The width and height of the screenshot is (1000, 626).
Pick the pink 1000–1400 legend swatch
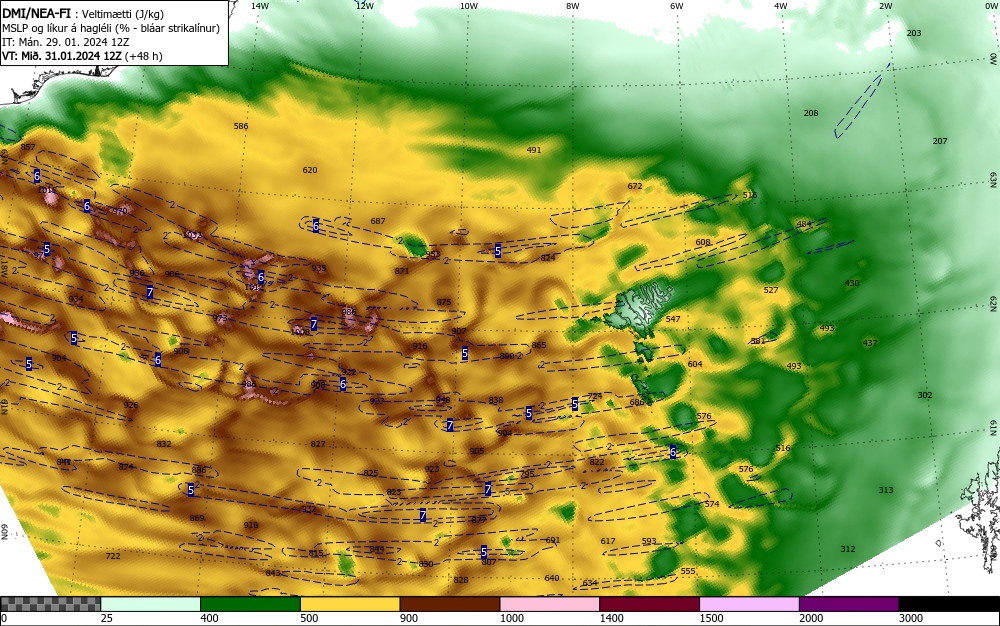[550, 604]
